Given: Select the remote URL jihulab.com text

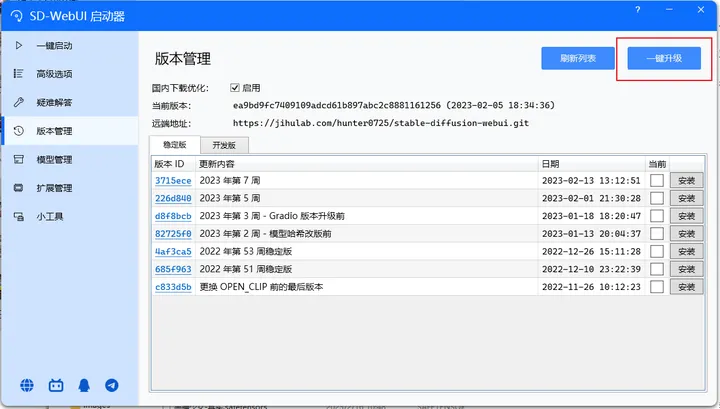Looking at the screenshot, I should pyautogui.click(x=381, y=123).
